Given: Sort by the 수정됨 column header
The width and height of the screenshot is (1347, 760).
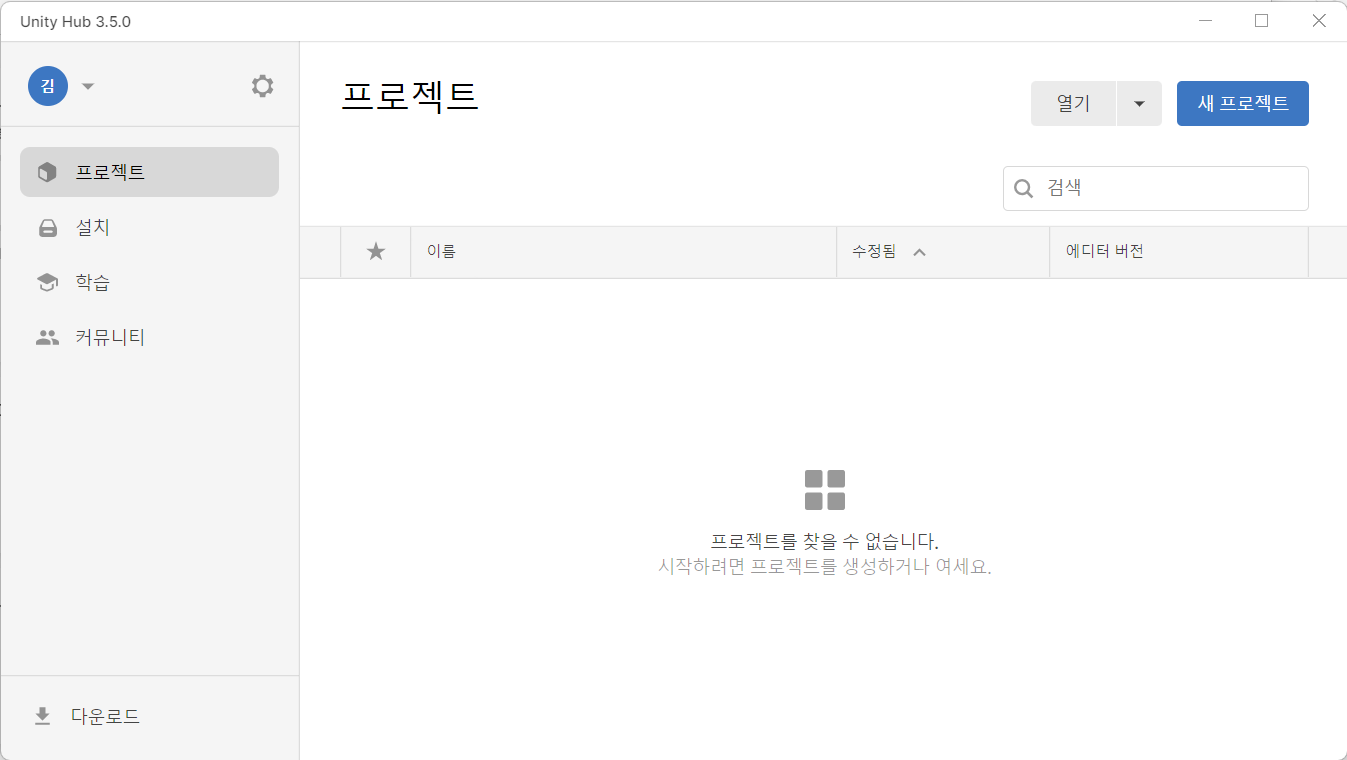Looking at the screenshot, I should click(943, 252).
